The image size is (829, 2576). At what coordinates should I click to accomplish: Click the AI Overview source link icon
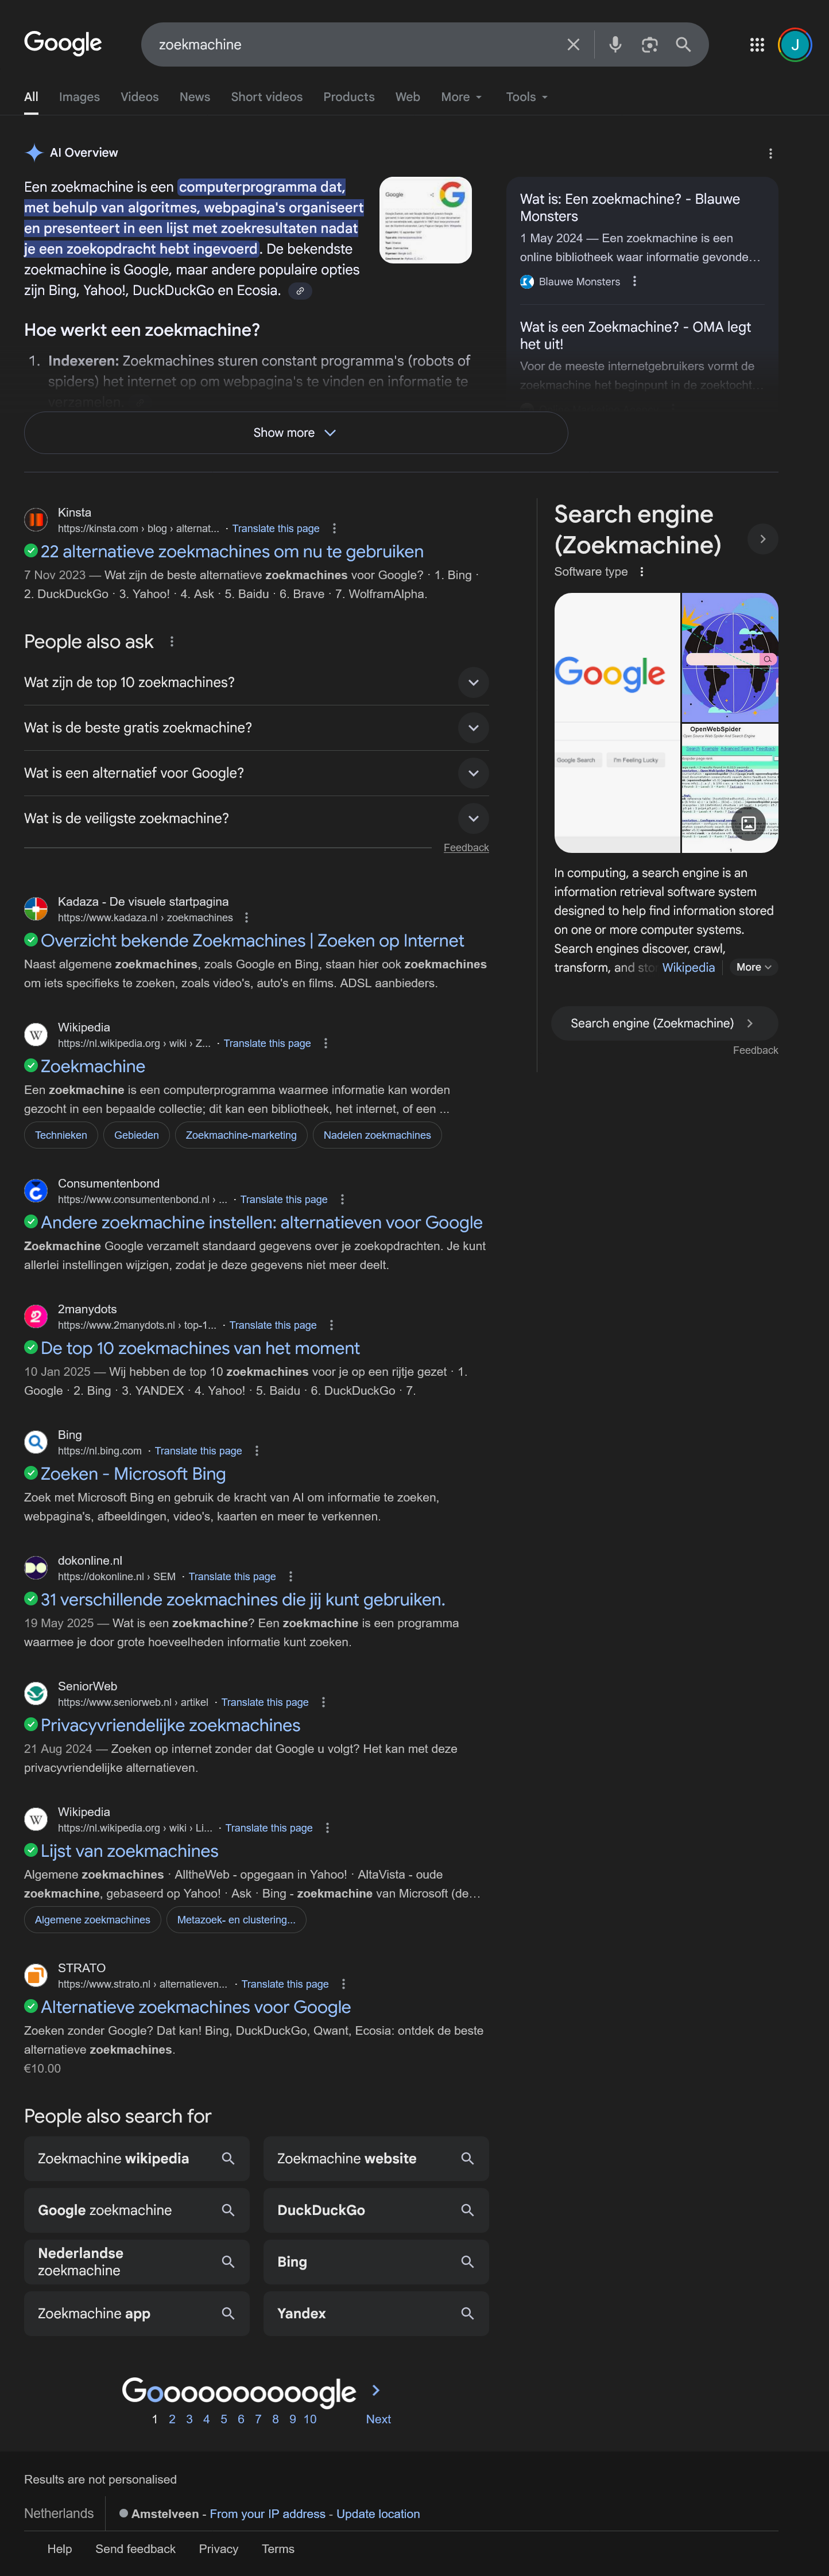tap(300, 291)
